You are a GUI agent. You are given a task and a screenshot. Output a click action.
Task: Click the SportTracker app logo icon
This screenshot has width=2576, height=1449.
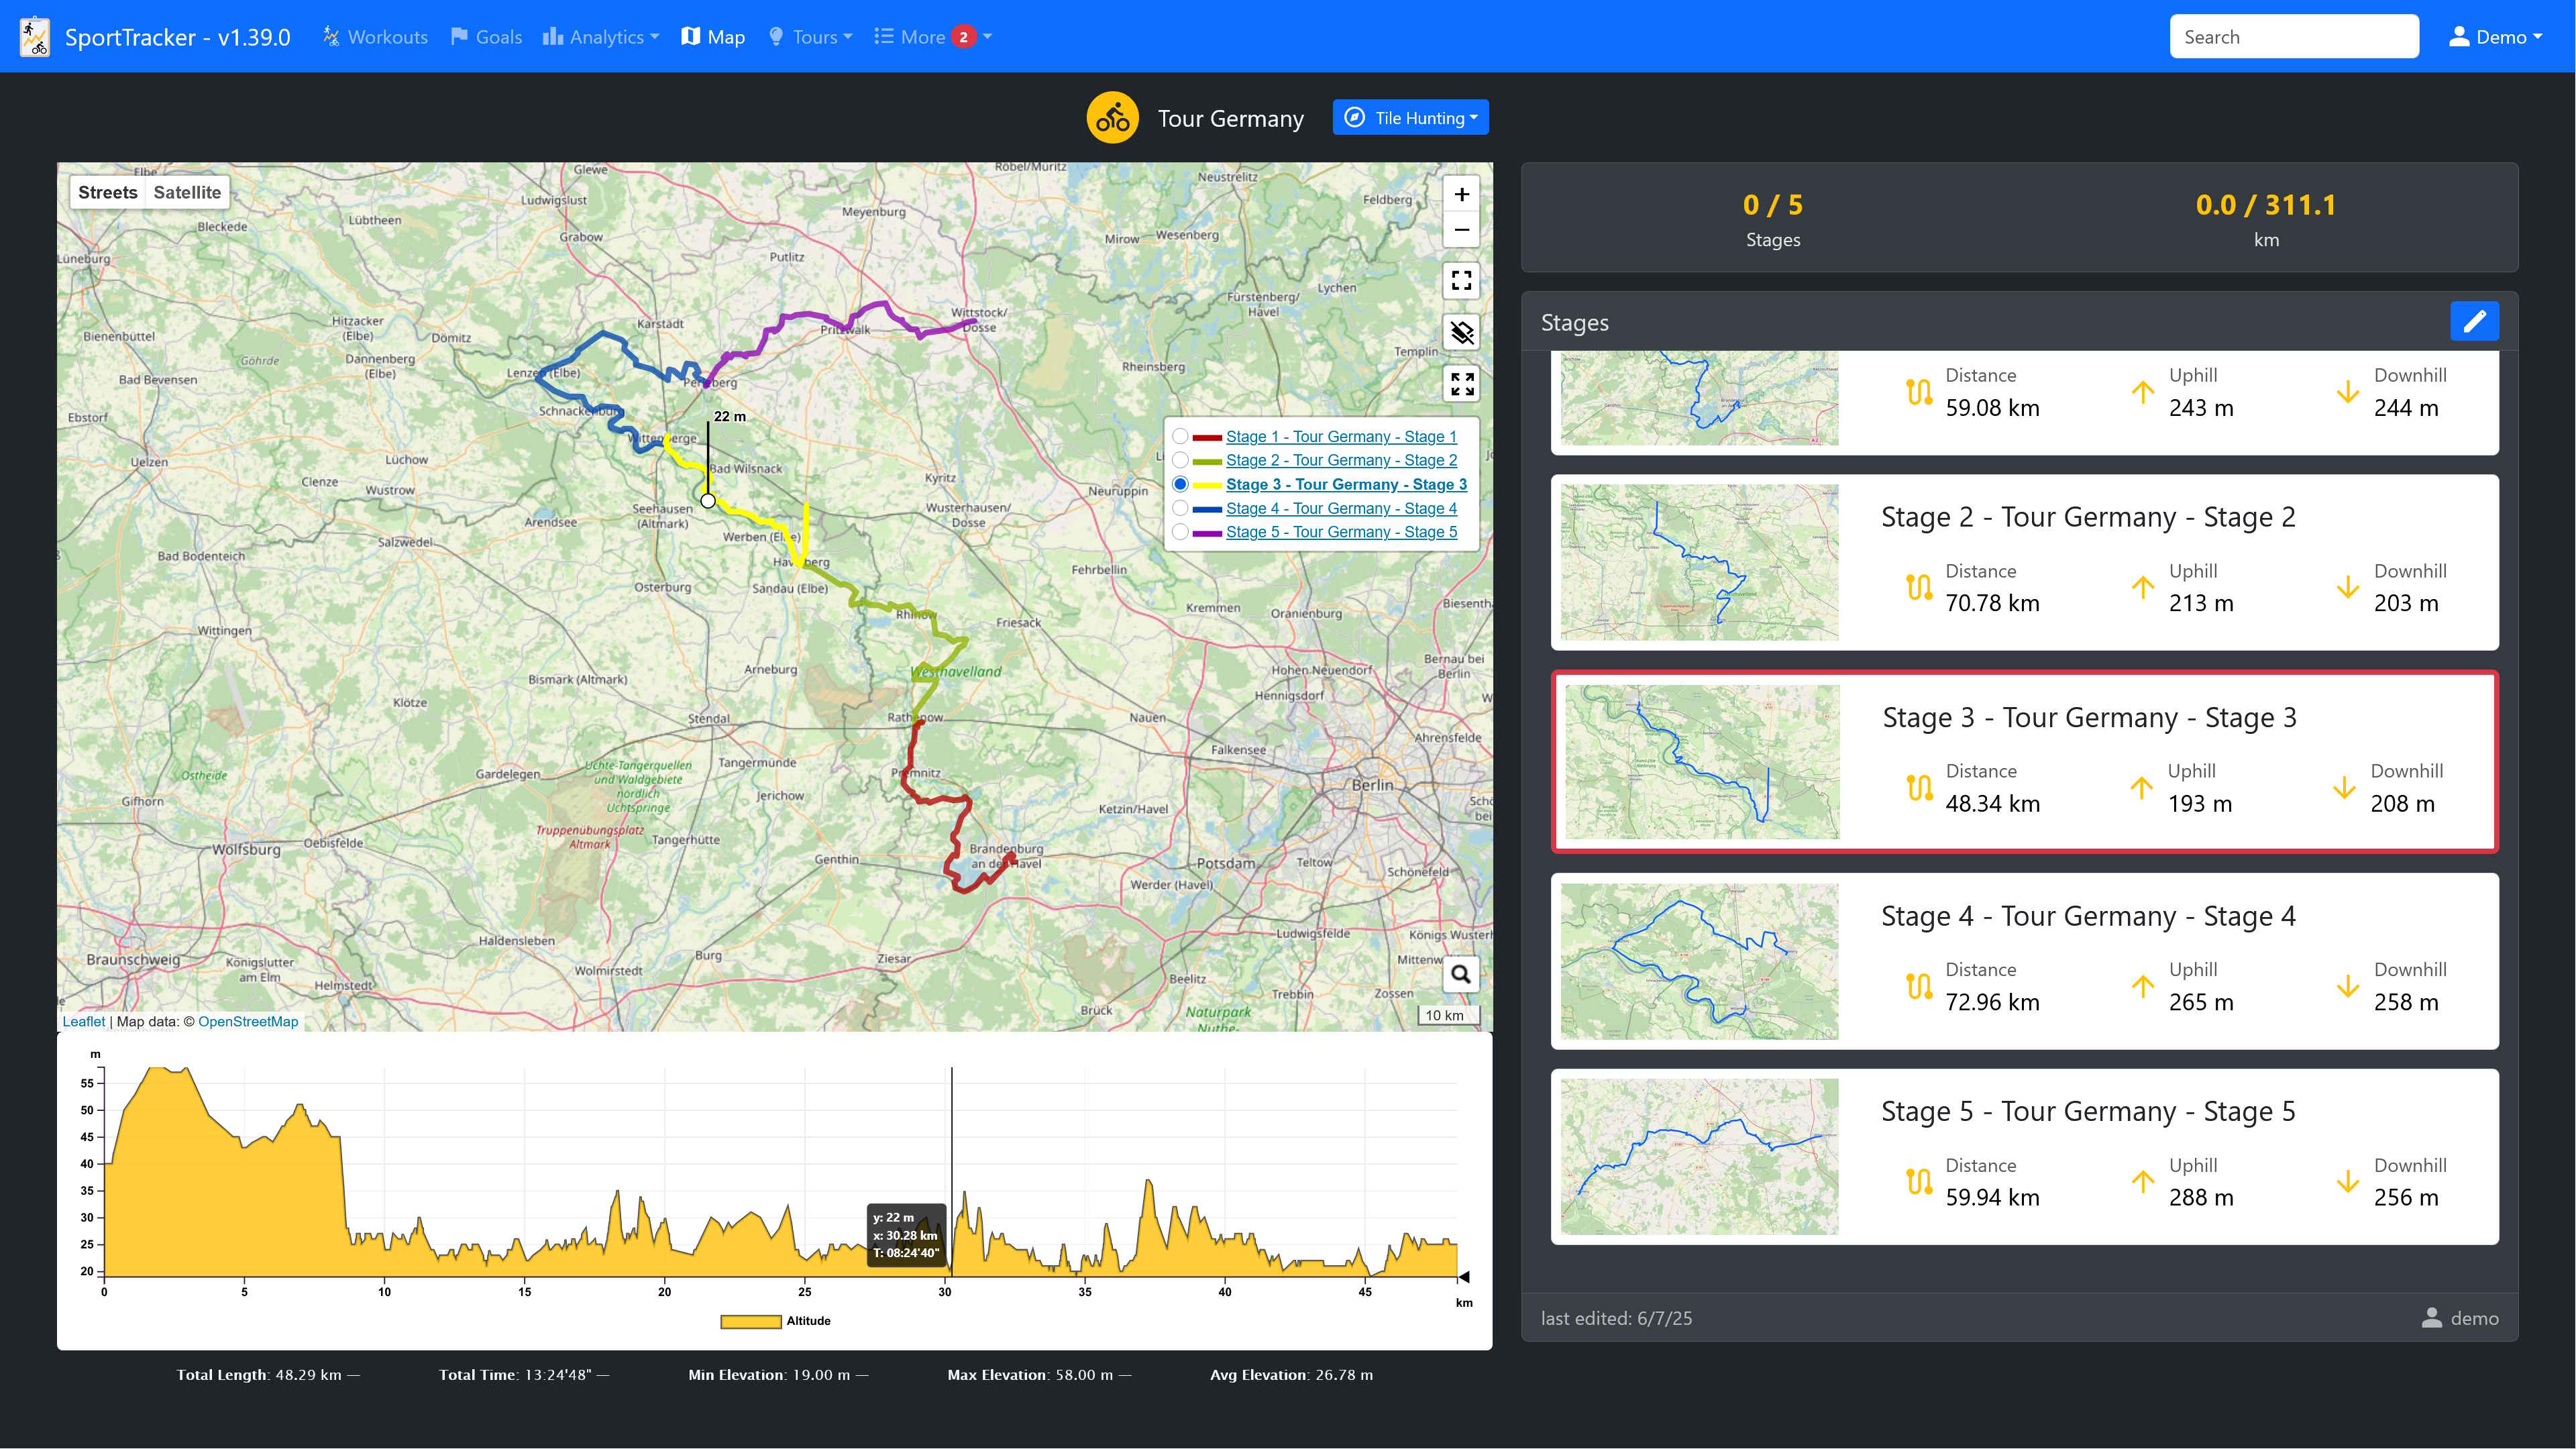35,37
